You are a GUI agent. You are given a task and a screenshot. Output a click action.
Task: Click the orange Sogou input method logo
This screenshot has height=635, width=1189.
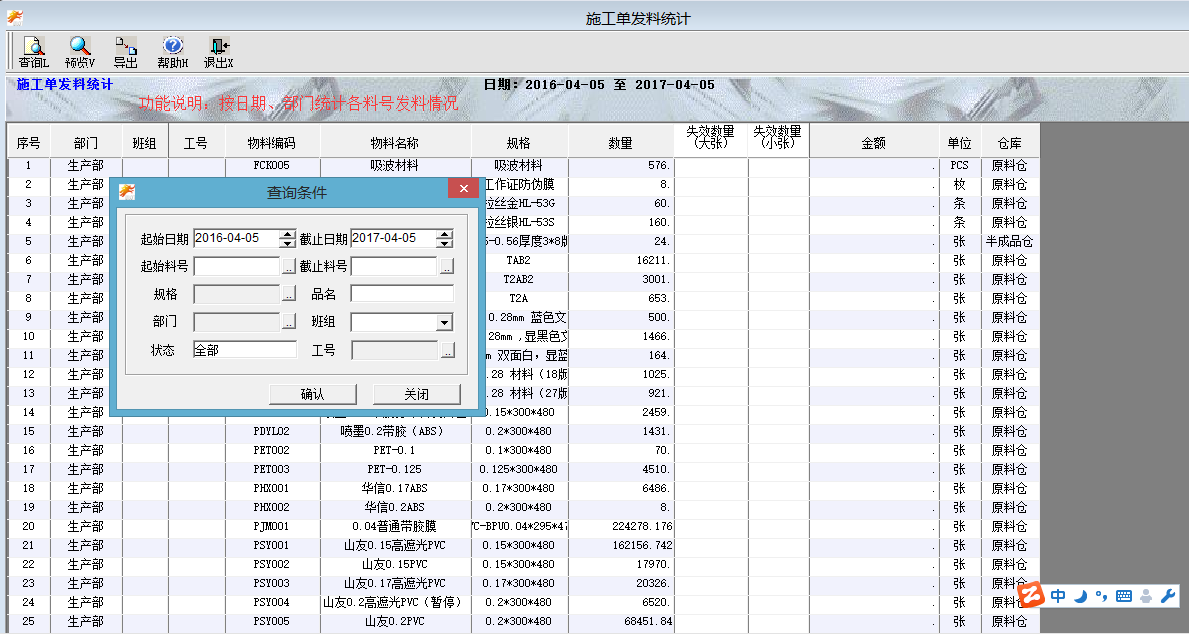coord(1032,596)
